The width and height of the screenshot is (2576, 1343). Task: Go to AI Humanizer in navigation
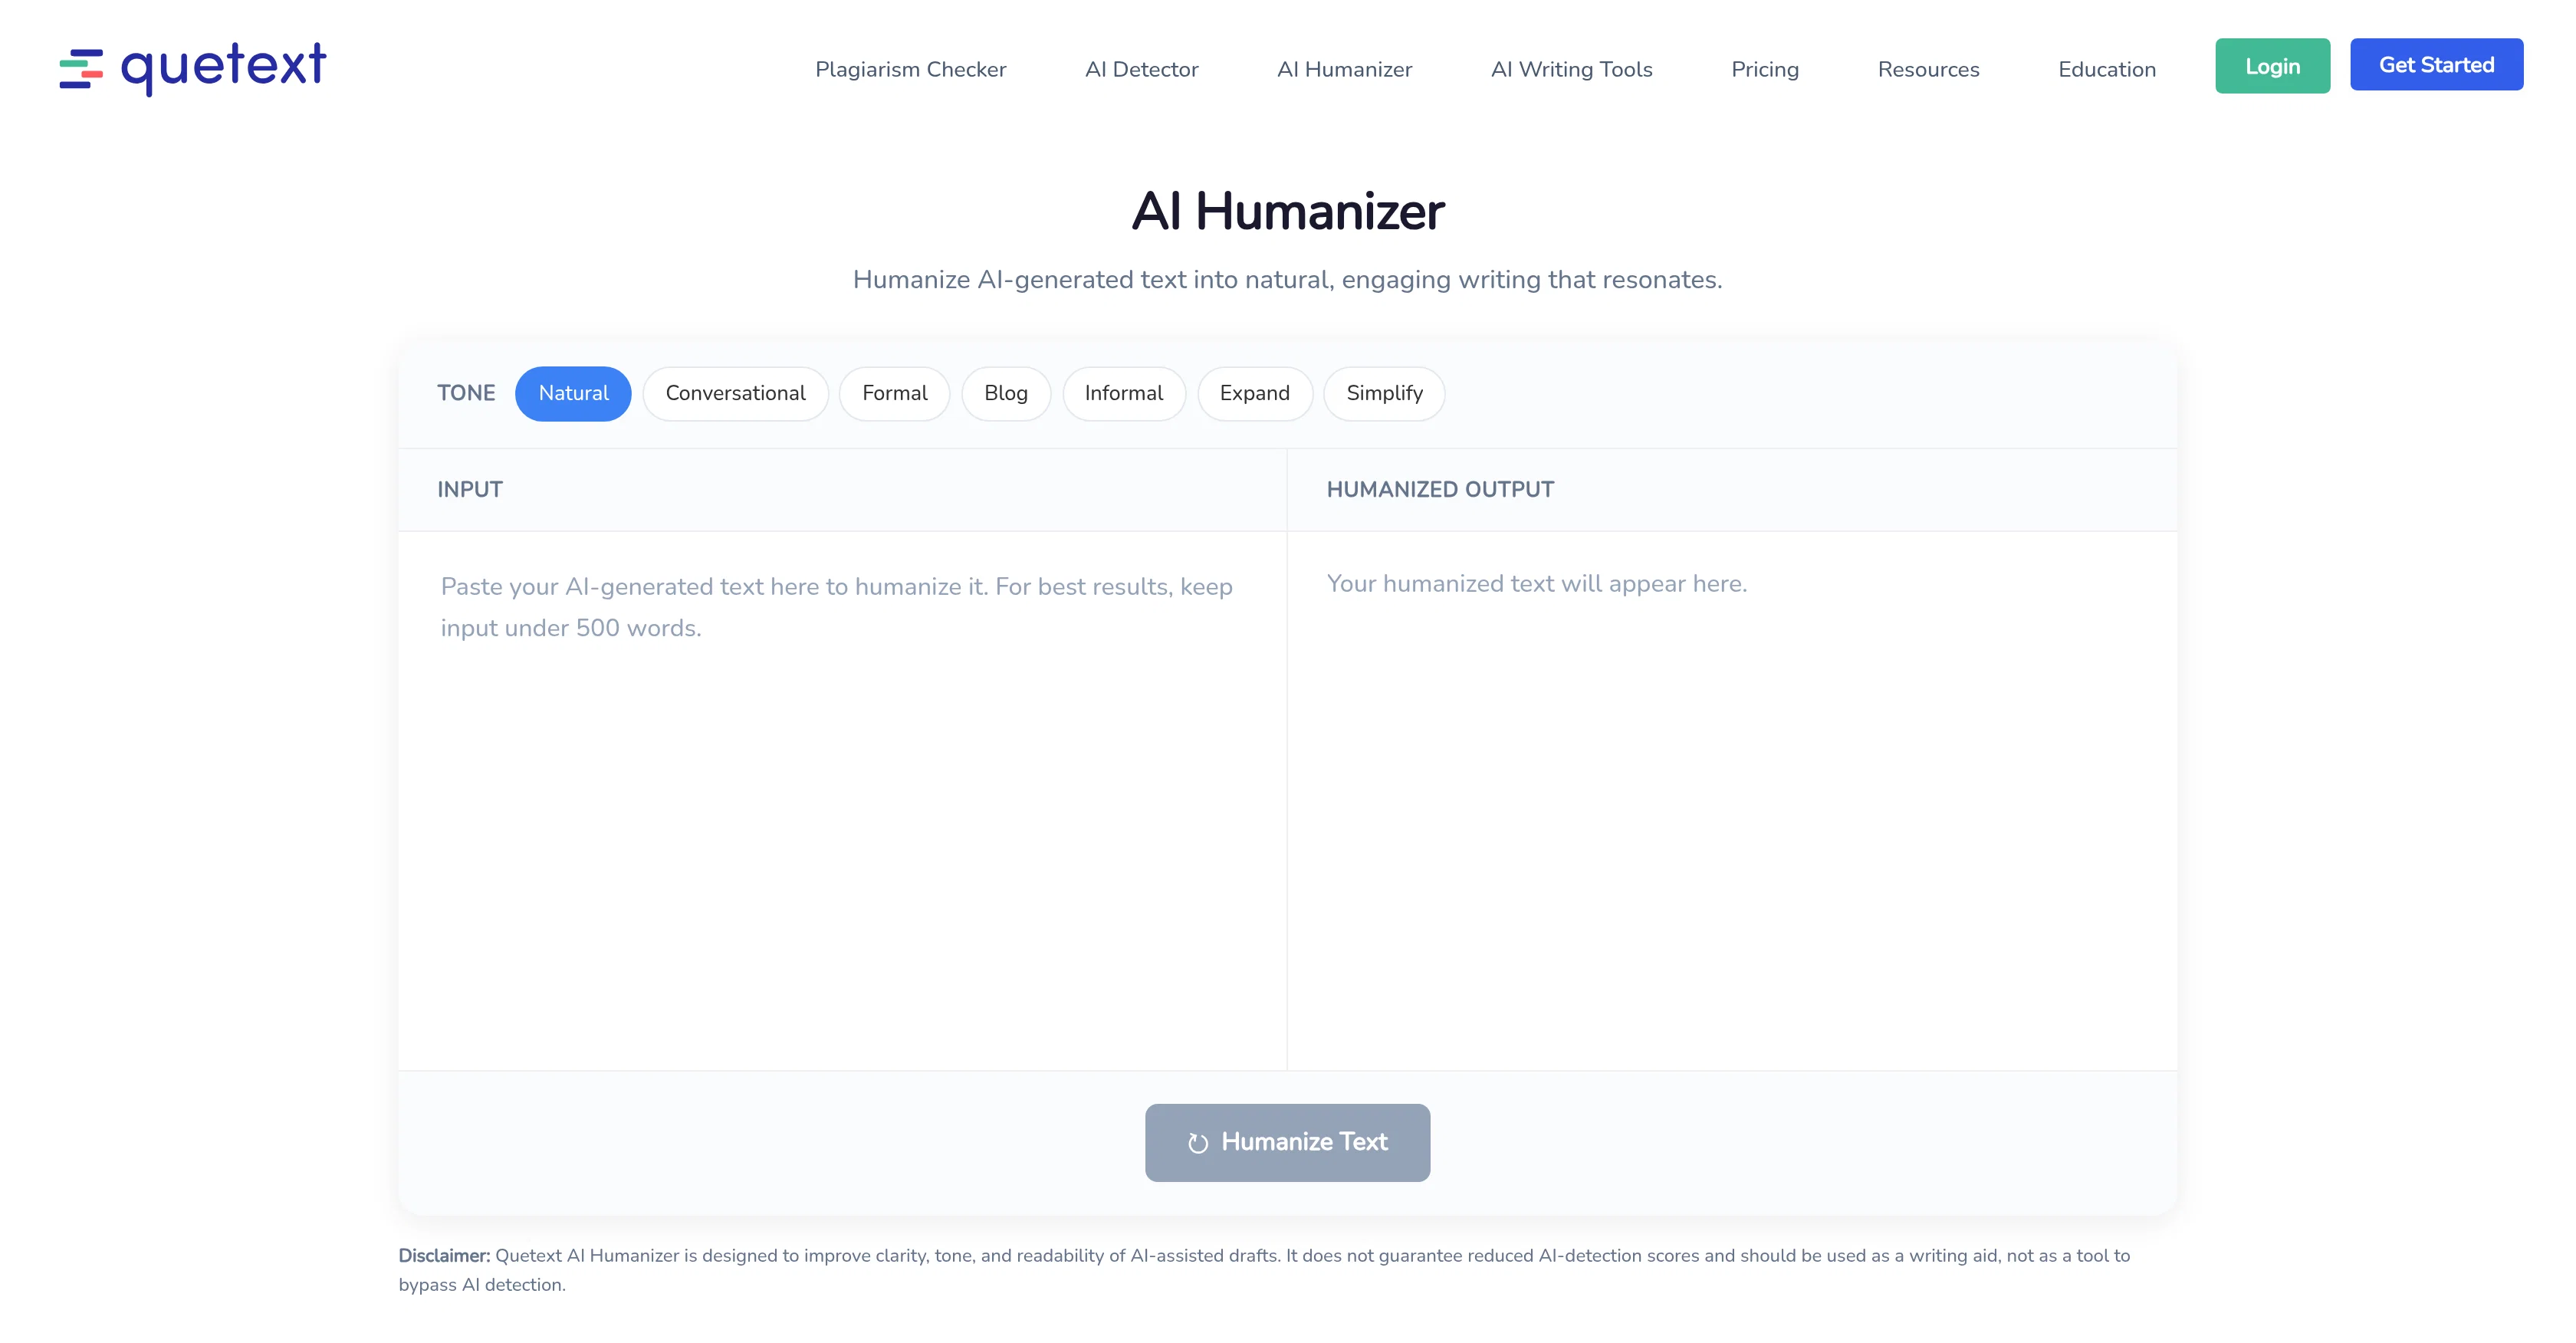click(1344, 69)
